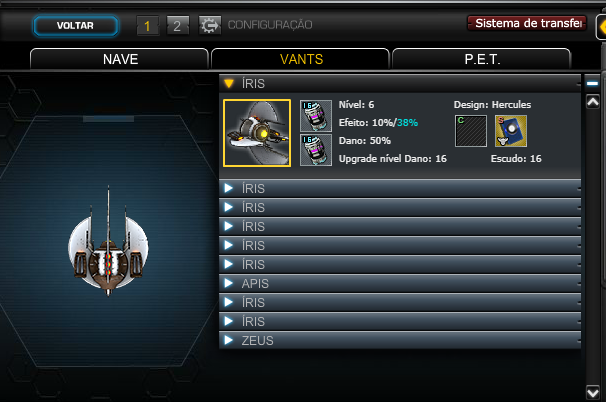Open the P.E.T. tab

click(482, 59)
